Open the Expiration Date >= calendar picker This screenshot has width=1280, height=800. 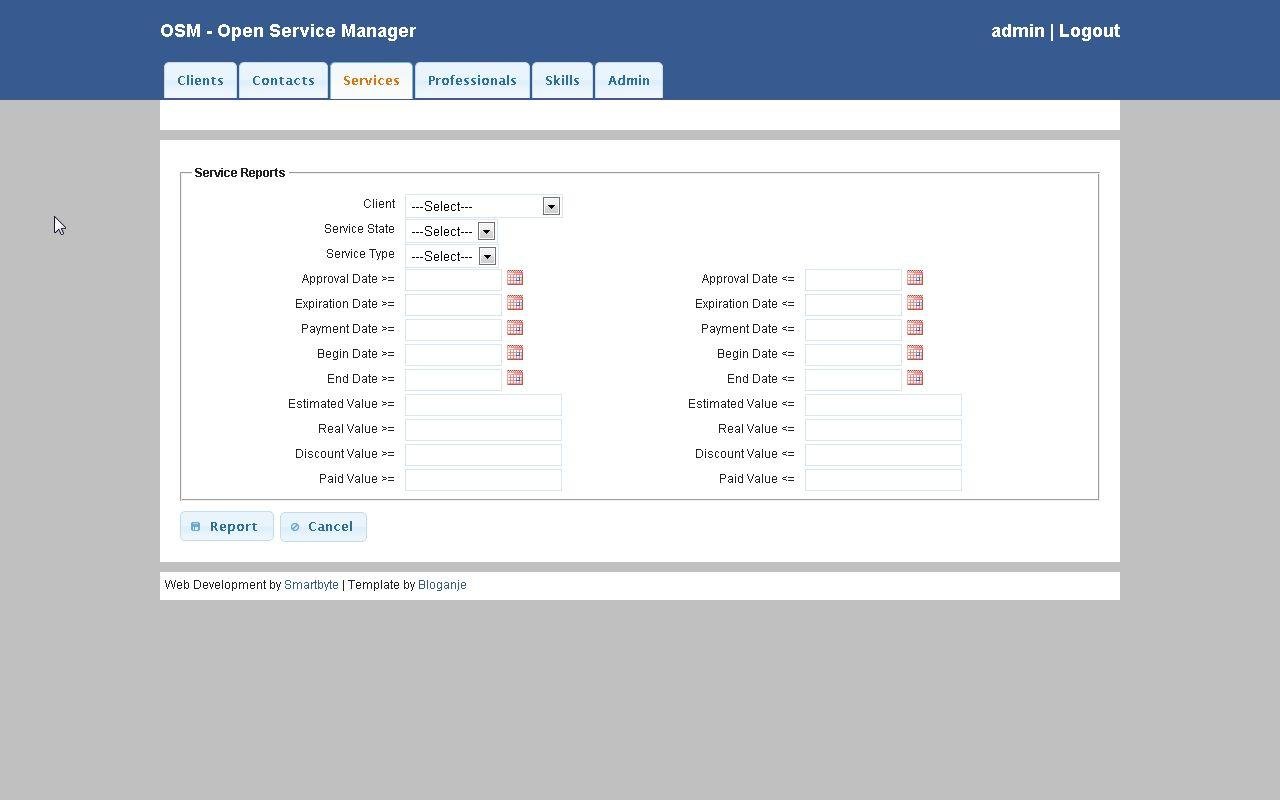(515, 303)
